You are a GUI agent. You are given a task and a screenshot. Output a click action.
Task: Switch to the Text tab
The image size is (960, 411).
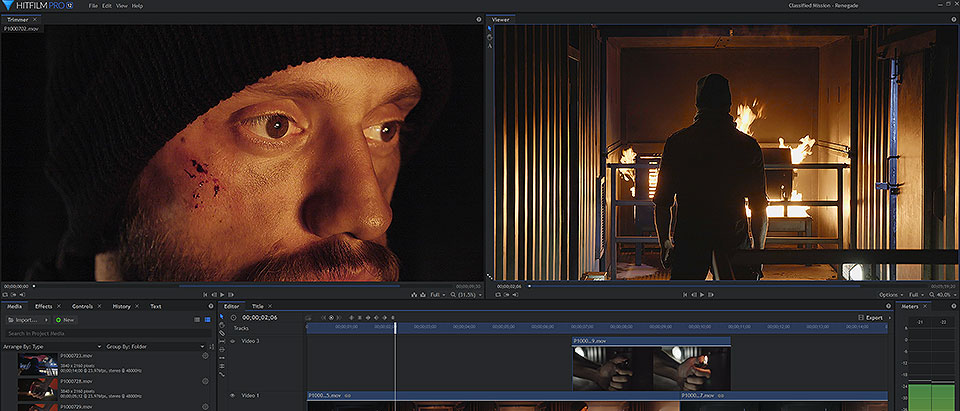[x=156, y=306]
